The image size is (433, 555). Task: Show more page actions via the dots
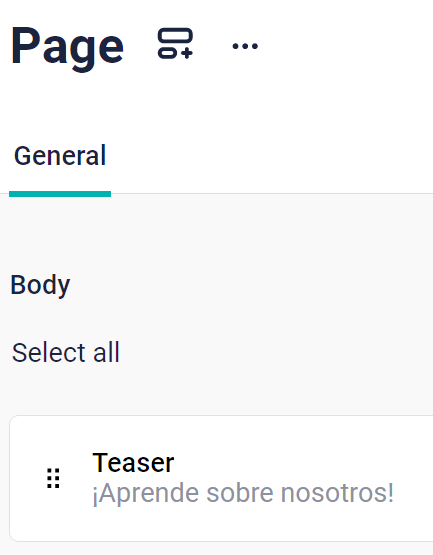pos(245,46)
